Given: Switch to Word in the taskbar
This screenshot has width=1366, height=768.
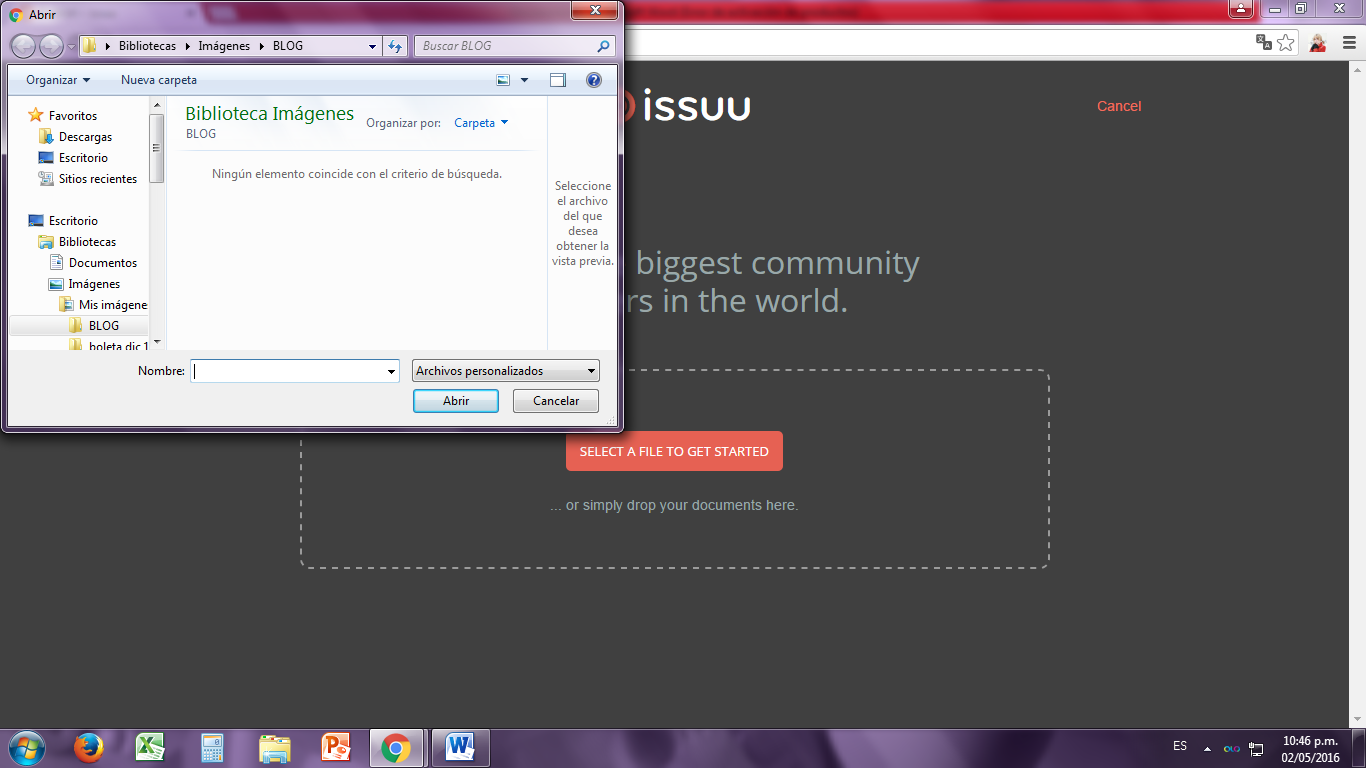Looking at the screenshot, I should pos(460,748).
